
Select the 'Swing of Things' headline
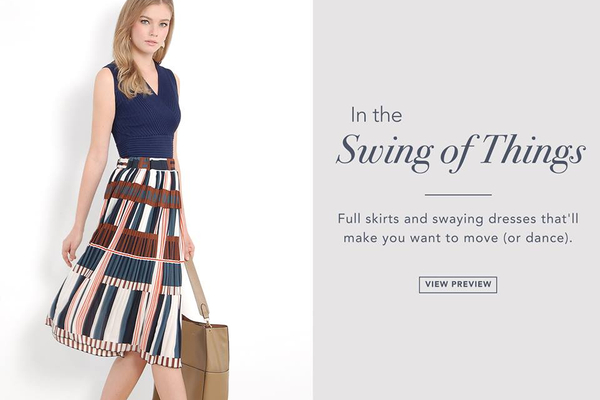(x=460, y=152)
